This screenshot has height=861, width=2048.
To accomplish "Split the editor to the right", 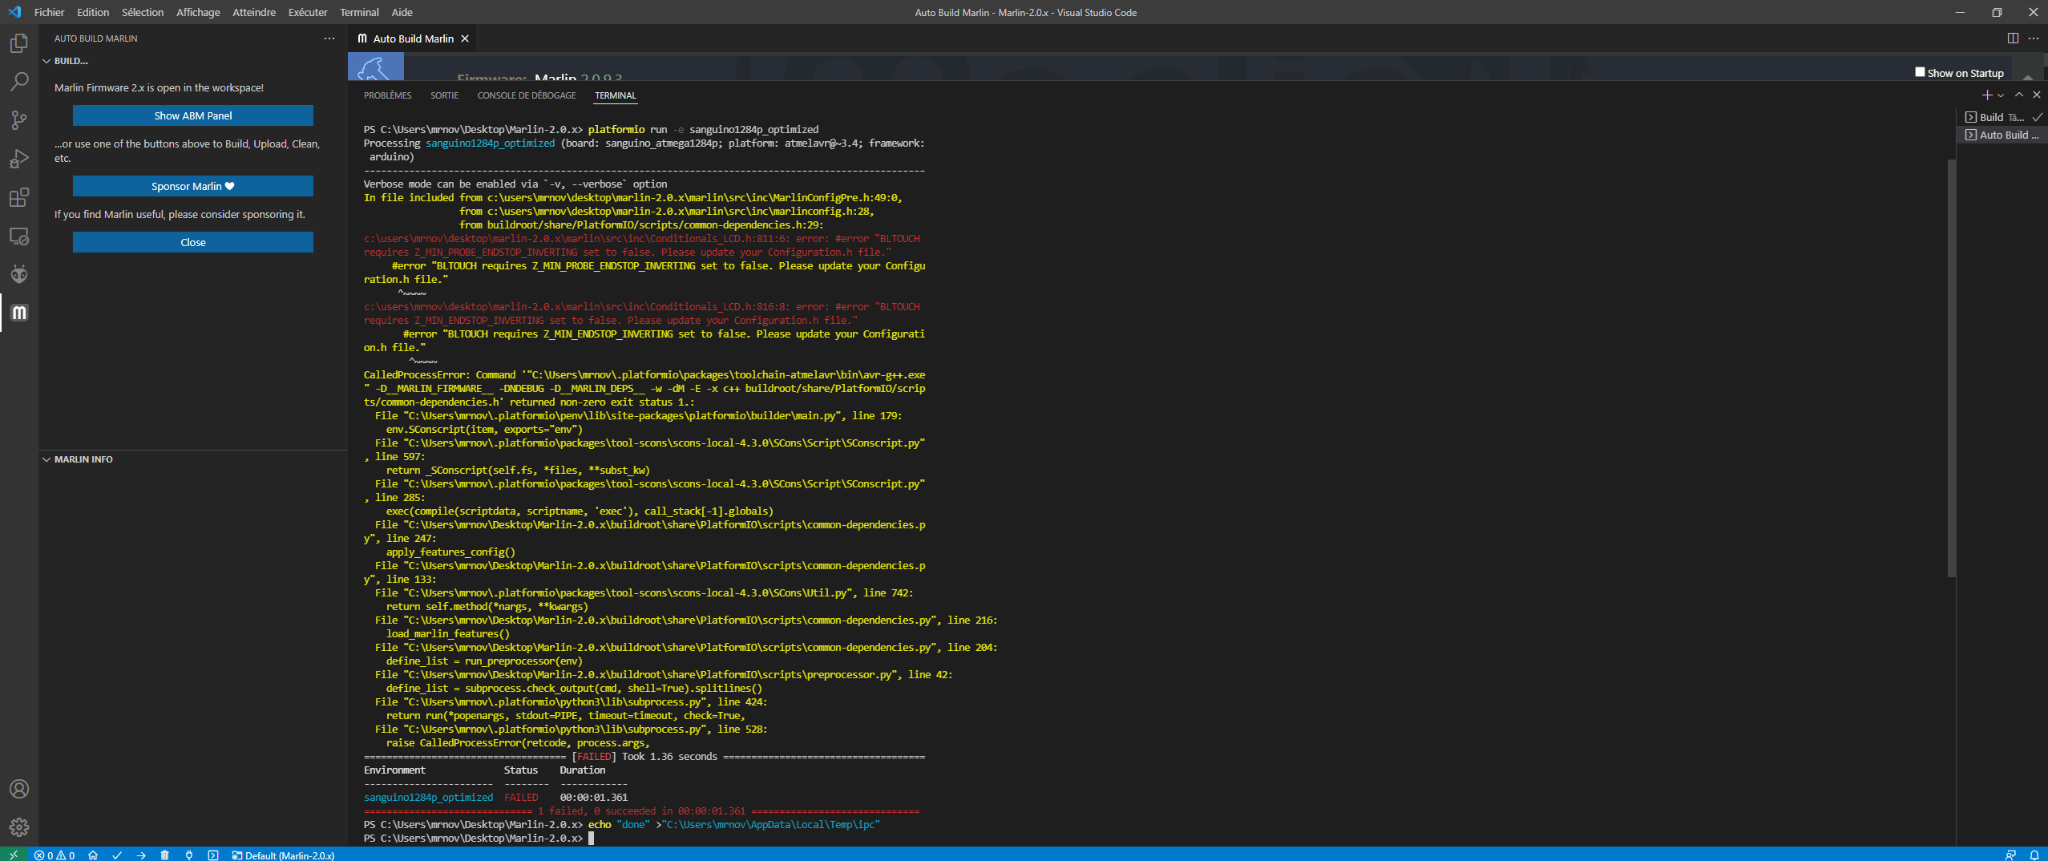I will coord(2013,38).
